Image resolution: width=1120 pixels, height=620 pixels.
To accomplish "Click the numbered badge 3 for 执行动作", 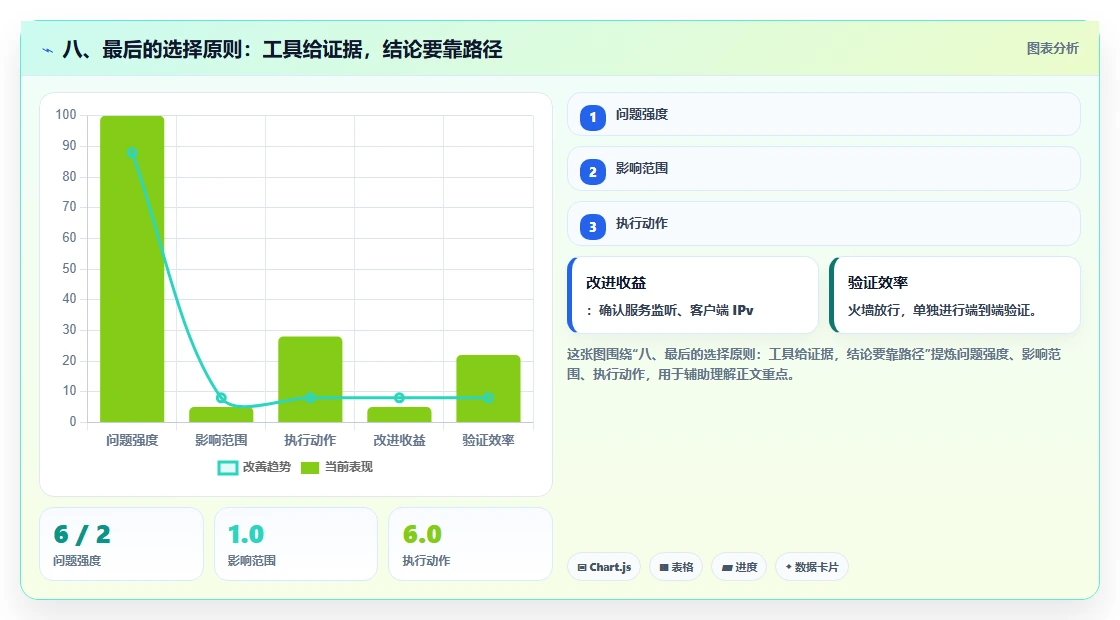I will click(x=593, y=226).
